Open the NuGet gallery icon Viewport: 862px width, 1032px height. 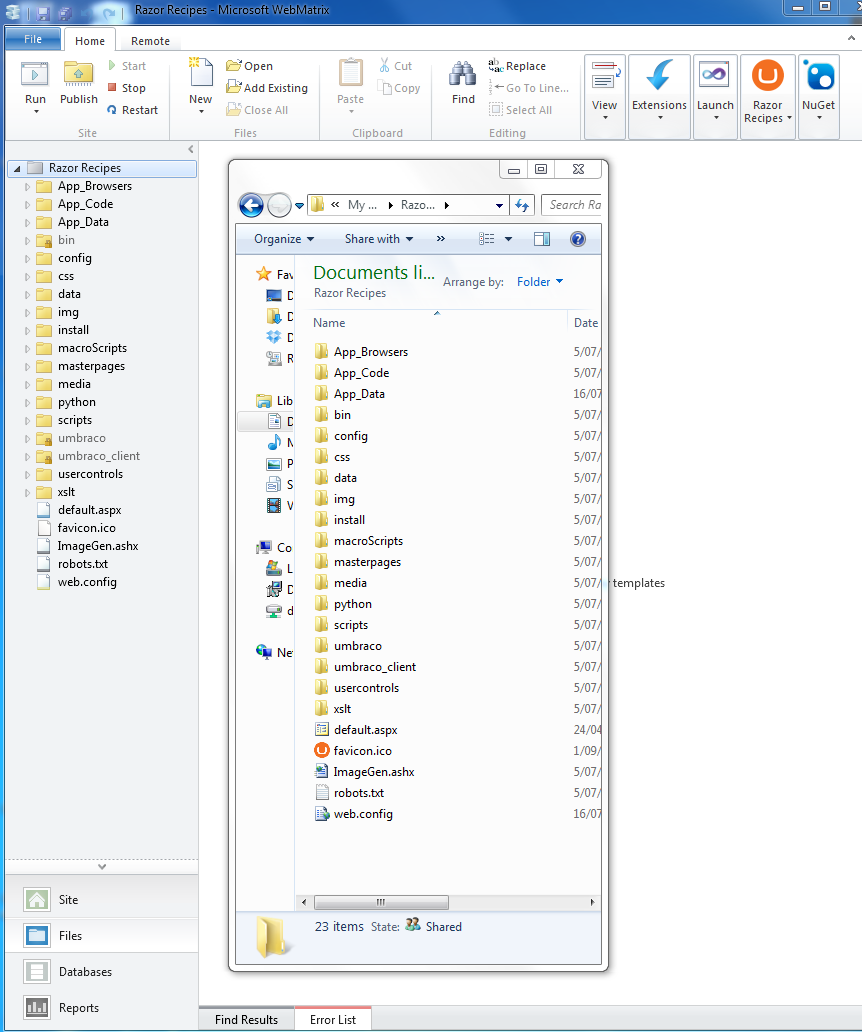(x=819, y=76)
